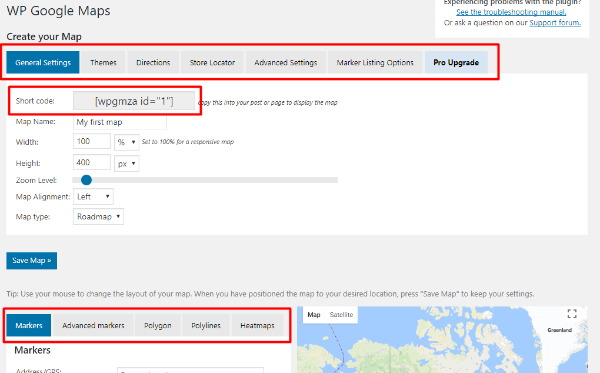Switch to the Themes tab
Screen dimensions: 600x373
tap(103, 62)
